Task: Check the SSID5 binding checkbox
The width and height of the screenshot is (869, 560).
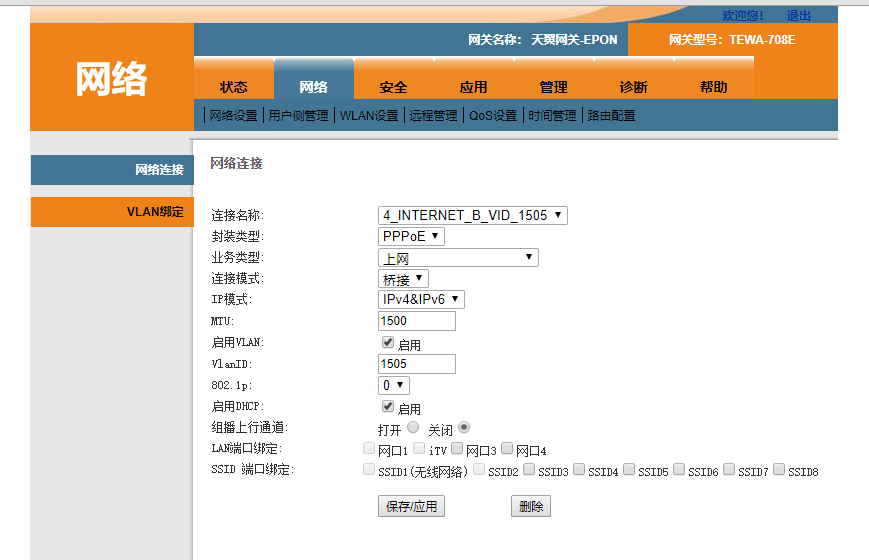Action: point(628,470)
